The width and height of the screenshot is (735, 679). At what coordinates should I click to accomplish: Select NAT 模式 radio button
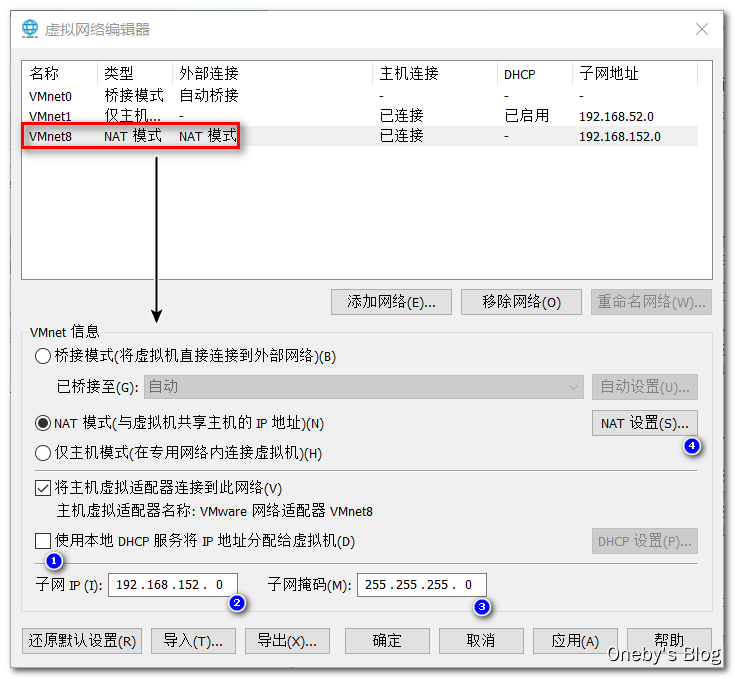tap(43, 423)
